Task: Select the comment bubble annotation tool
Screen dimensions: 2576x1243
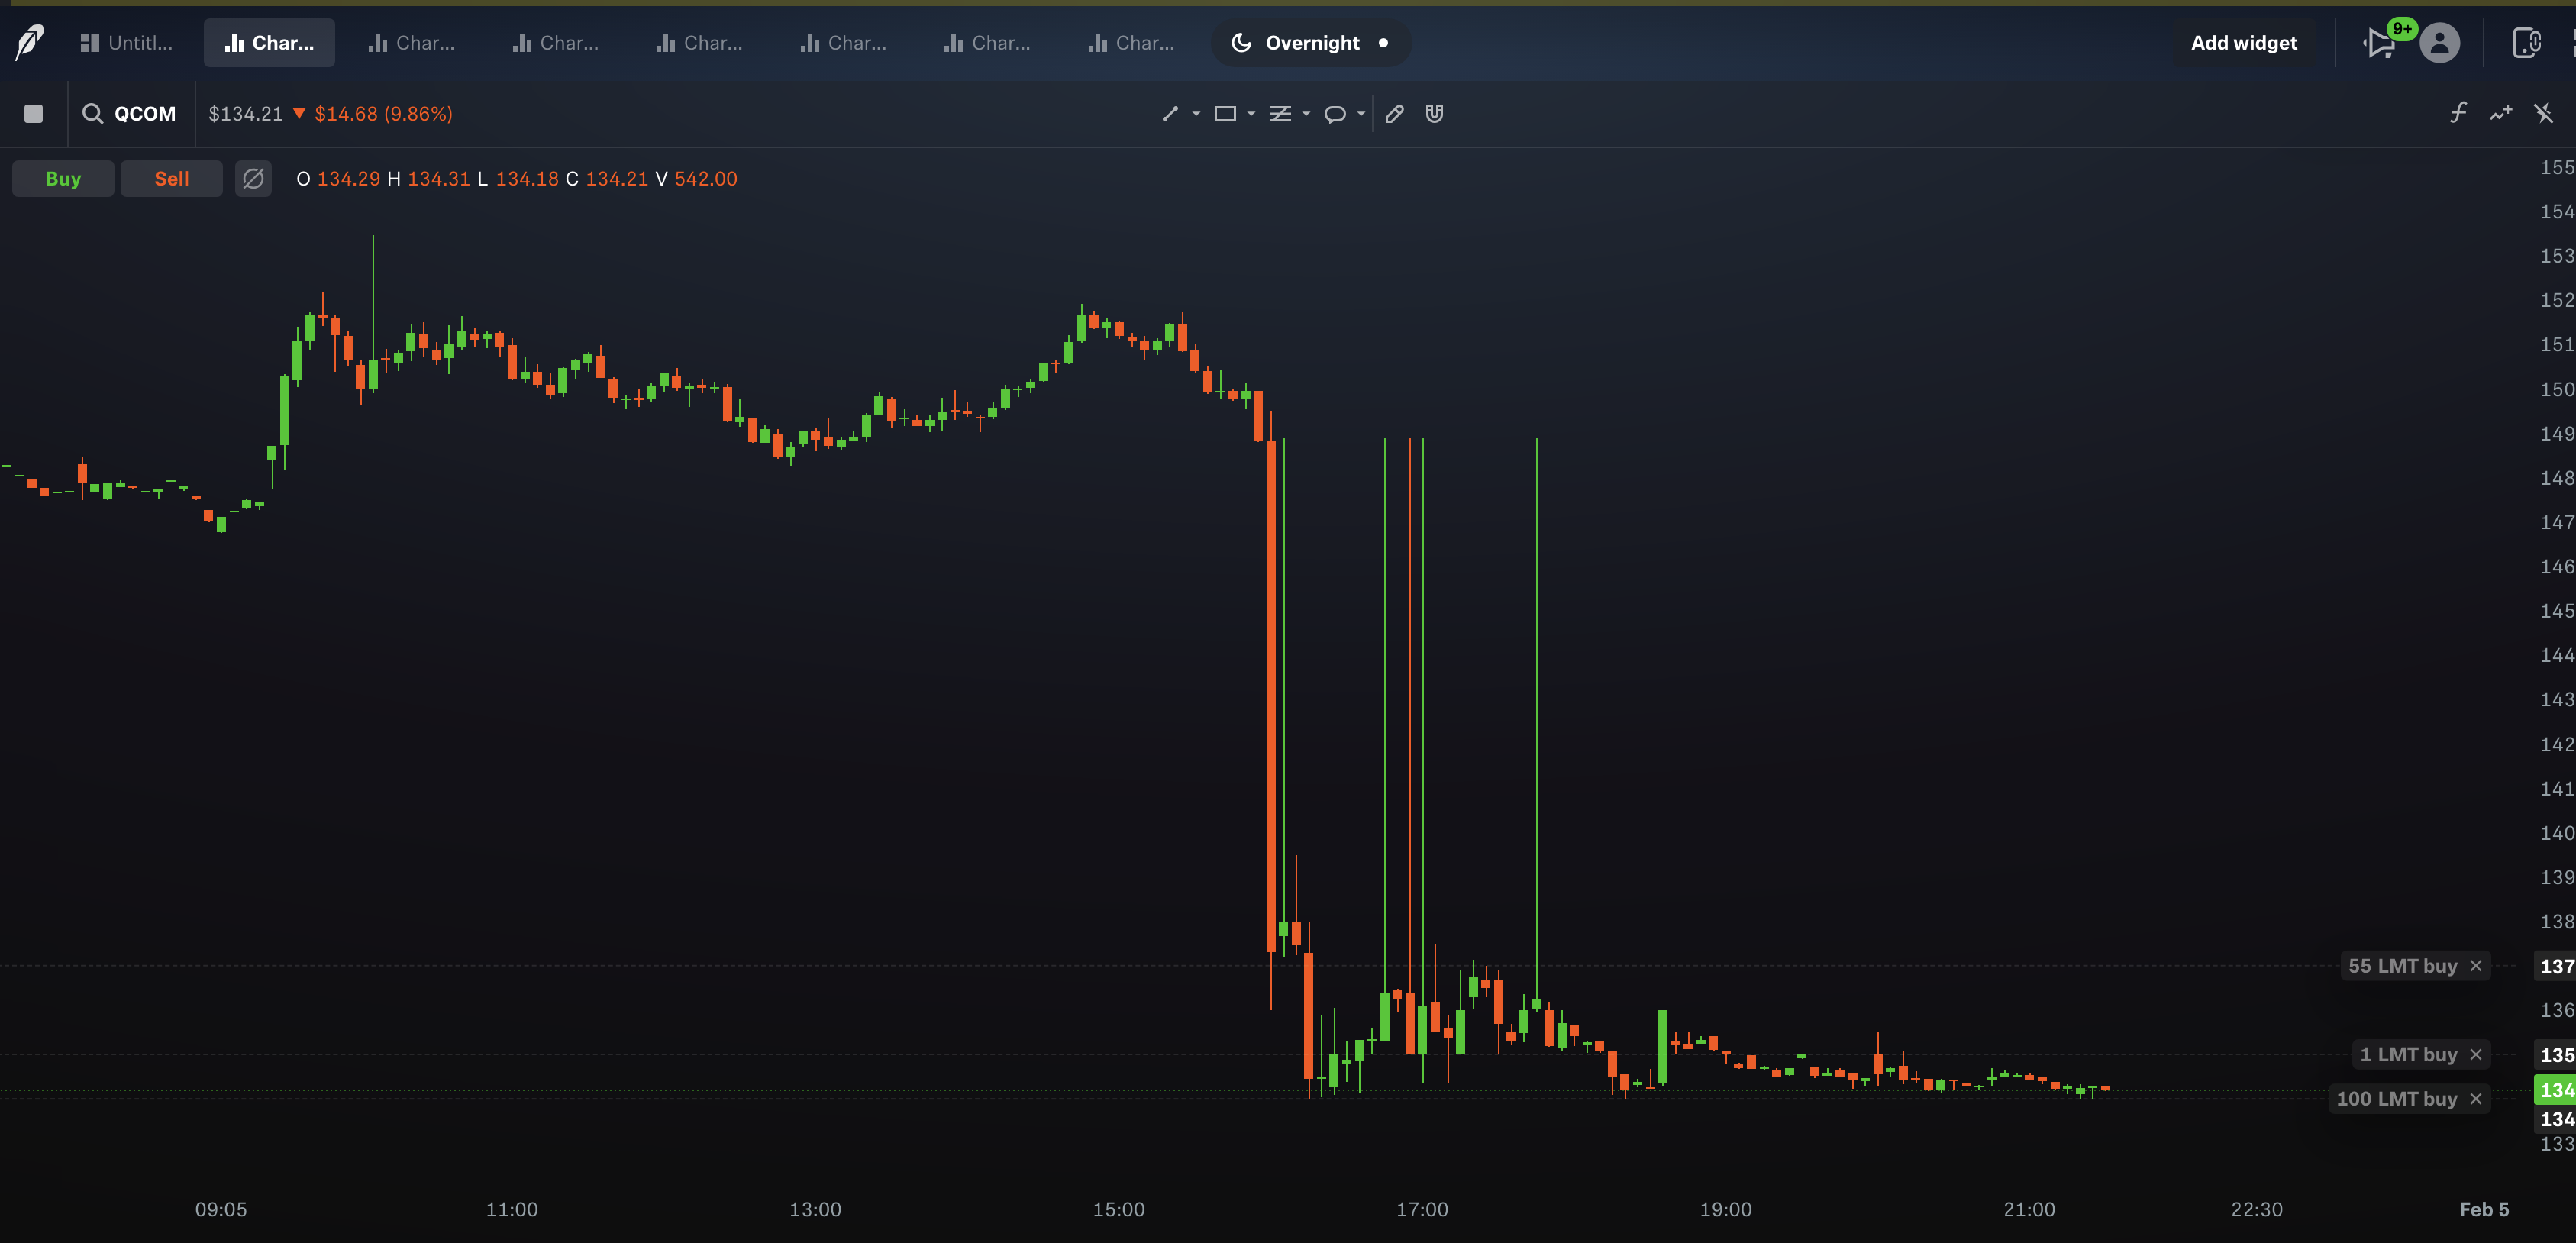Action: coord(1334,114)
